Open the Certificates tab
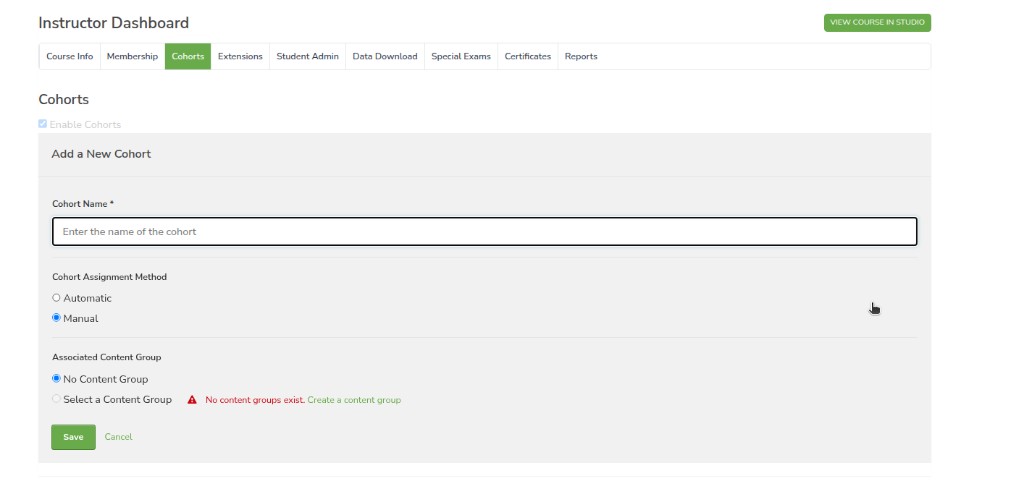1024x502 pixels. tap(528, 56)
